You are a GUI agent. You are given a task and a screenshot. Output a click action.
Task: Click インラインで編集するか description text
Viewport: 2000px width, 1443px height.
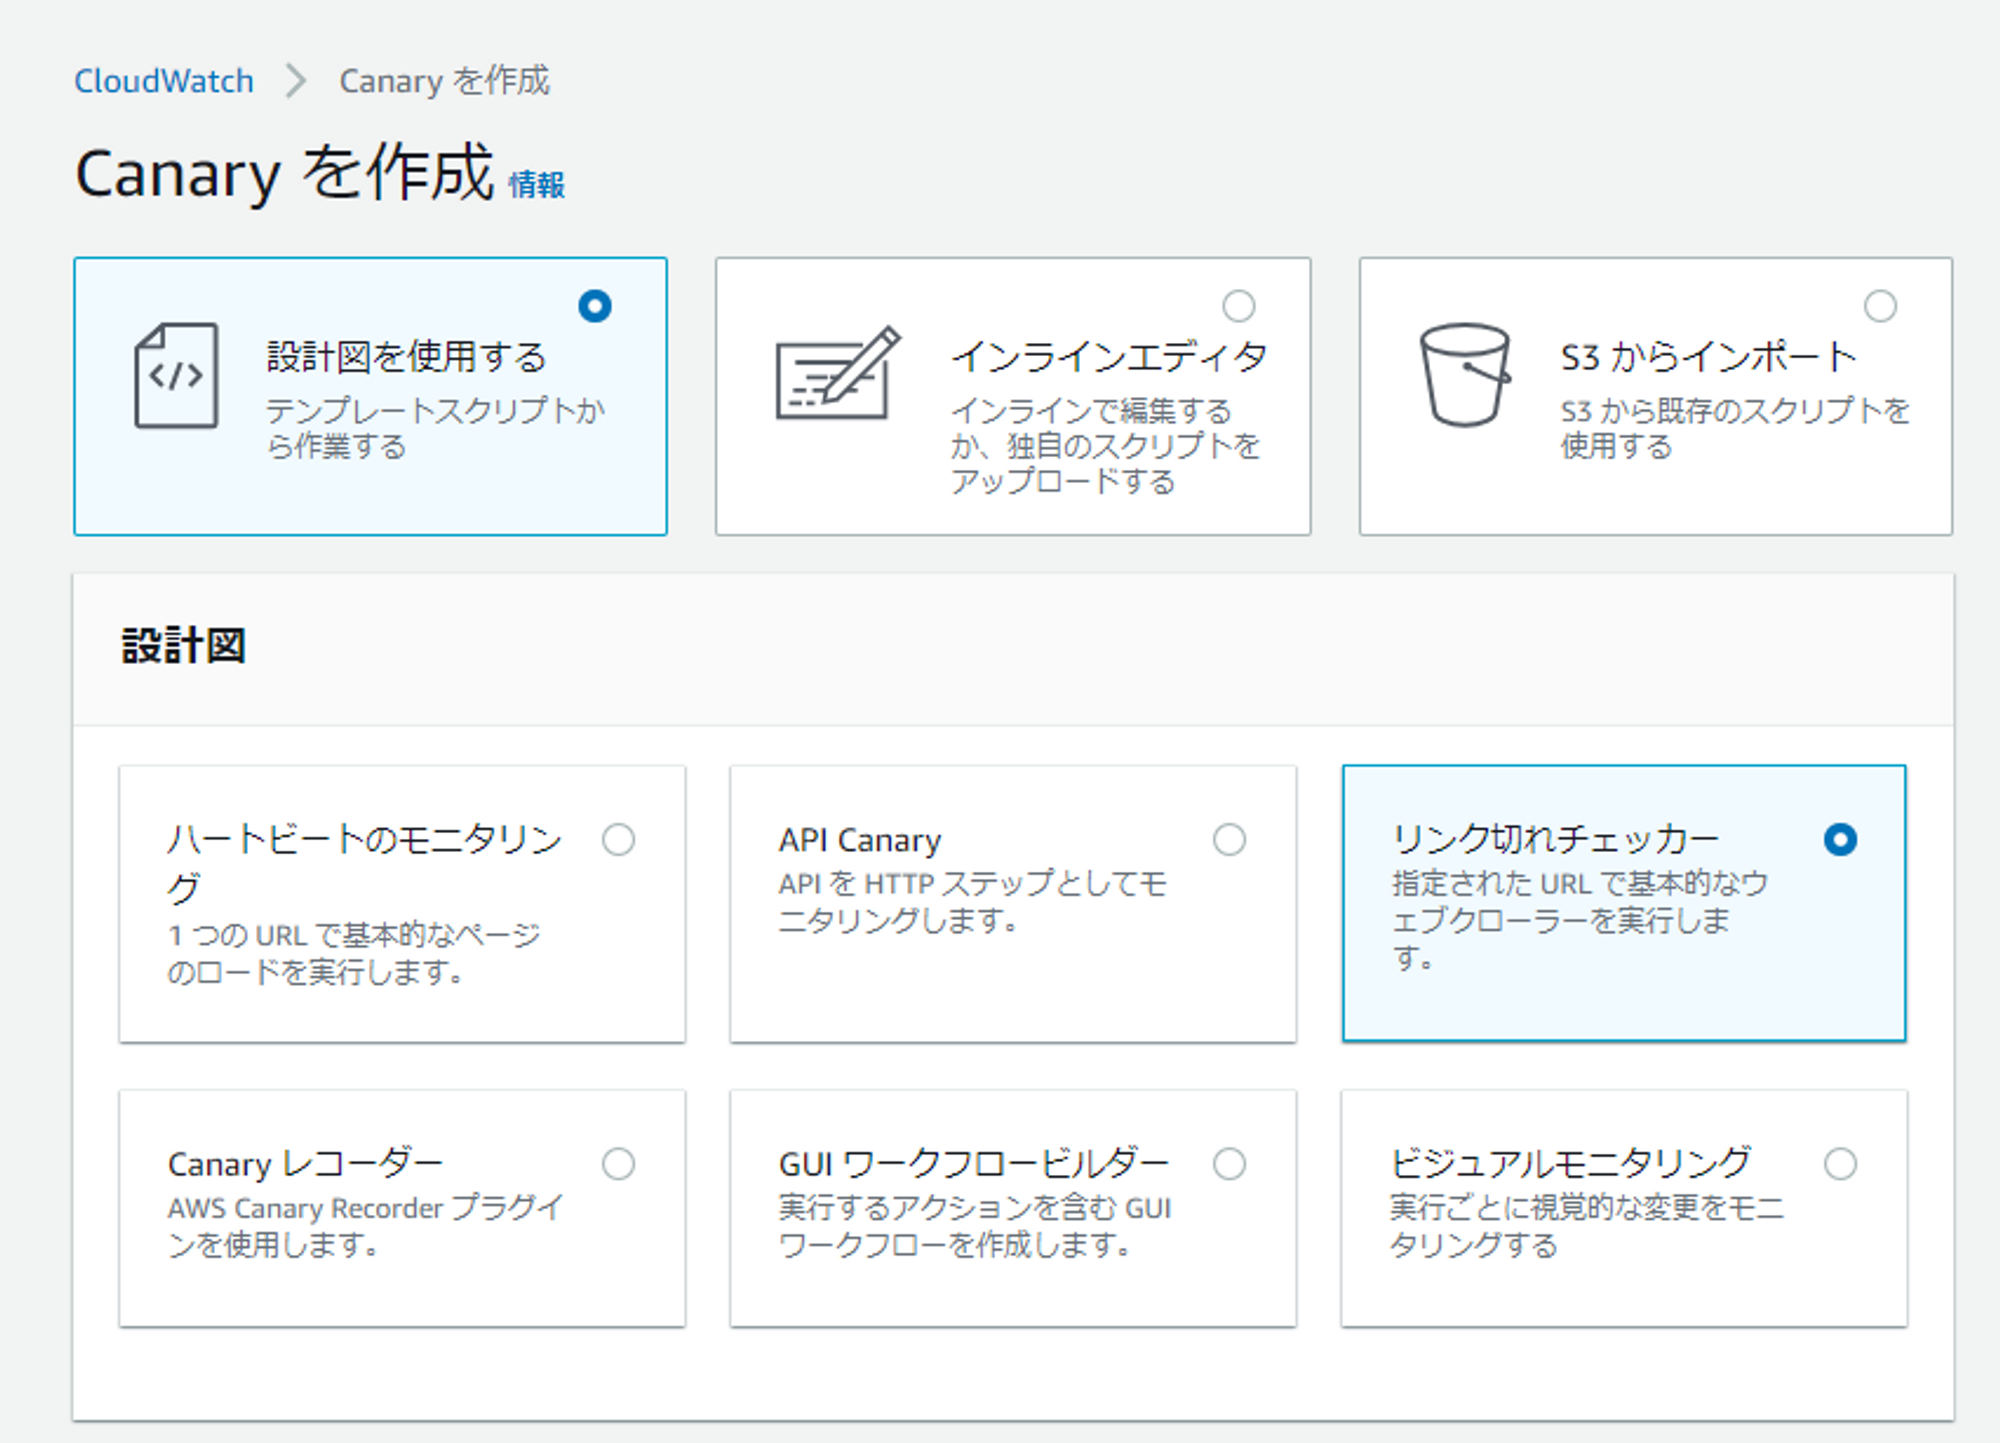click(1105, 446)
